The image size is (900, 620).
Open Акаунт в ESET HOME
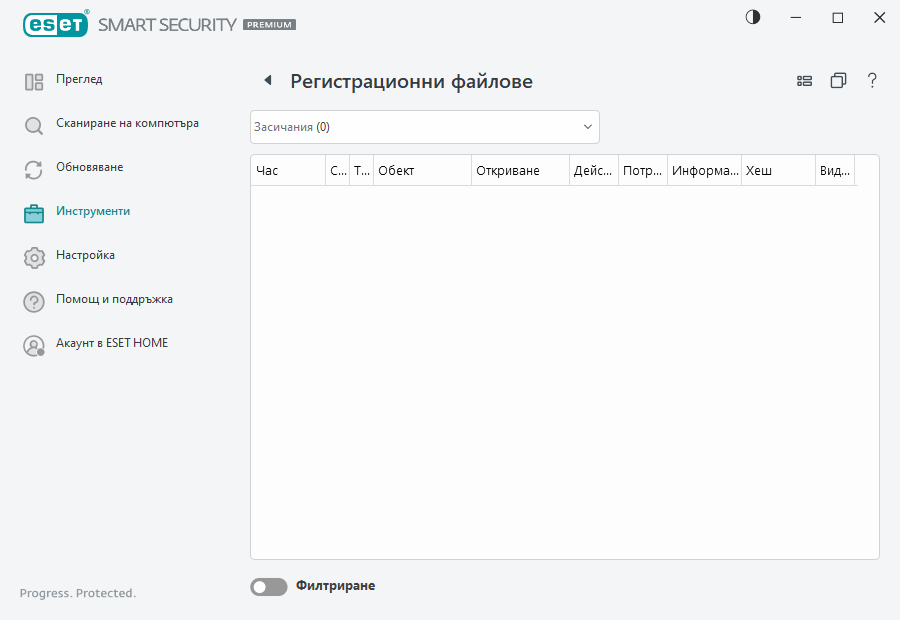(112, 343)
